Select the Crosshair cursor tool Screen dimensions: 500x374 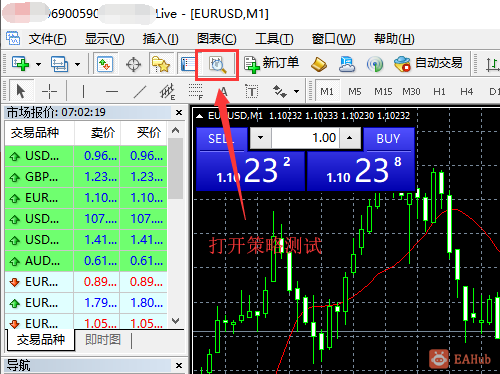(49, 91)
